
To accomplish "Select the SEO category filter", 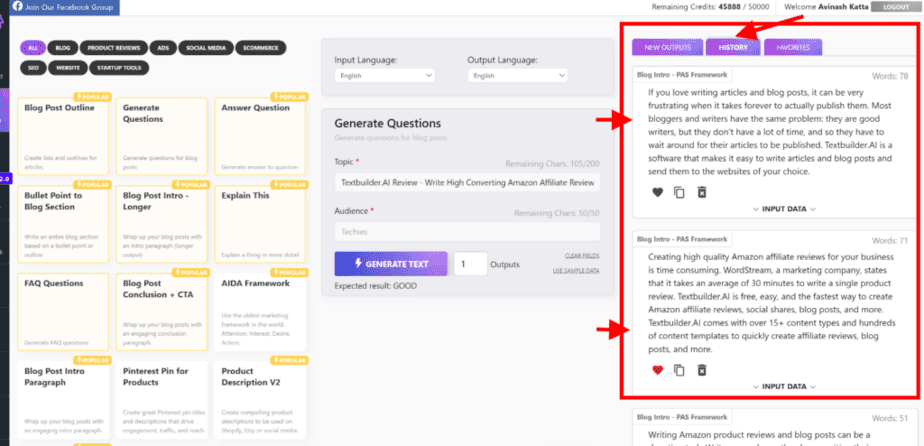I will coord(33,68).
